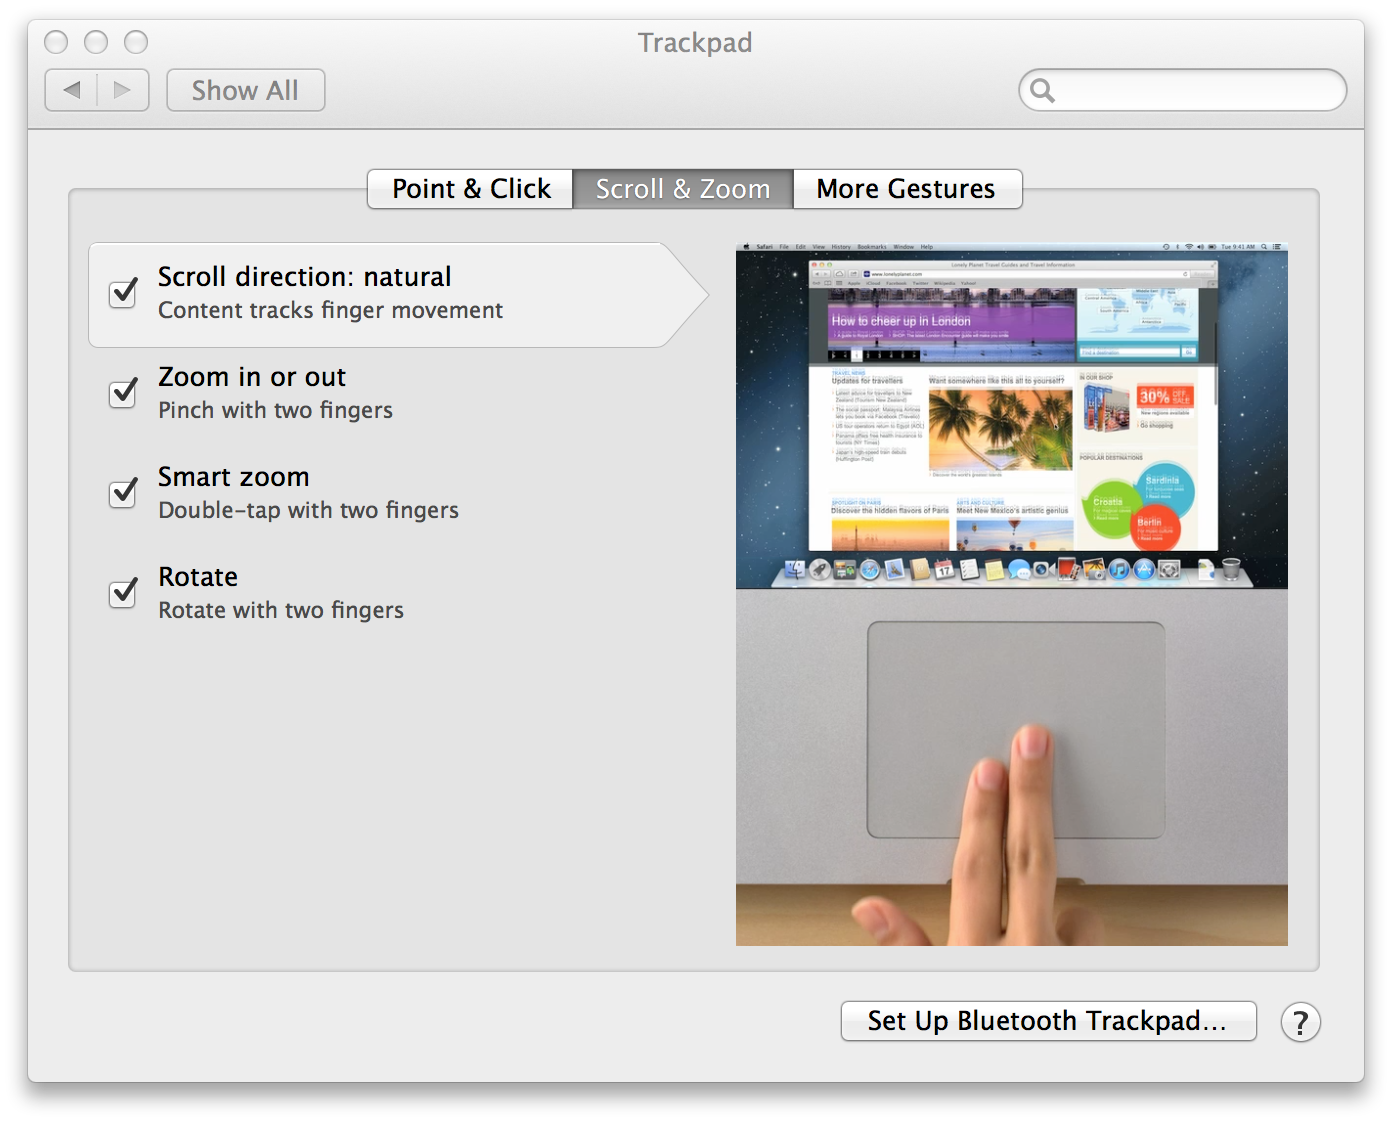Select the "Smart zoom" label
This screenshot has height=1122, width=1392.
click(234, 477)
